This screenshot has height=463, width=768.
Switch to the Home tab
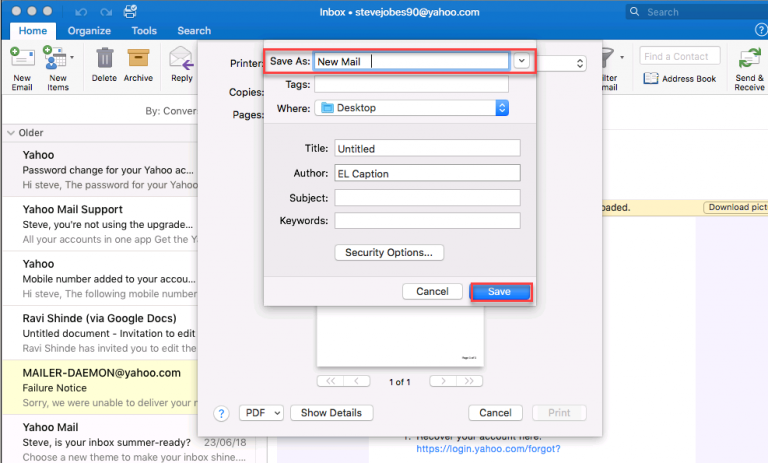point(33,30)
